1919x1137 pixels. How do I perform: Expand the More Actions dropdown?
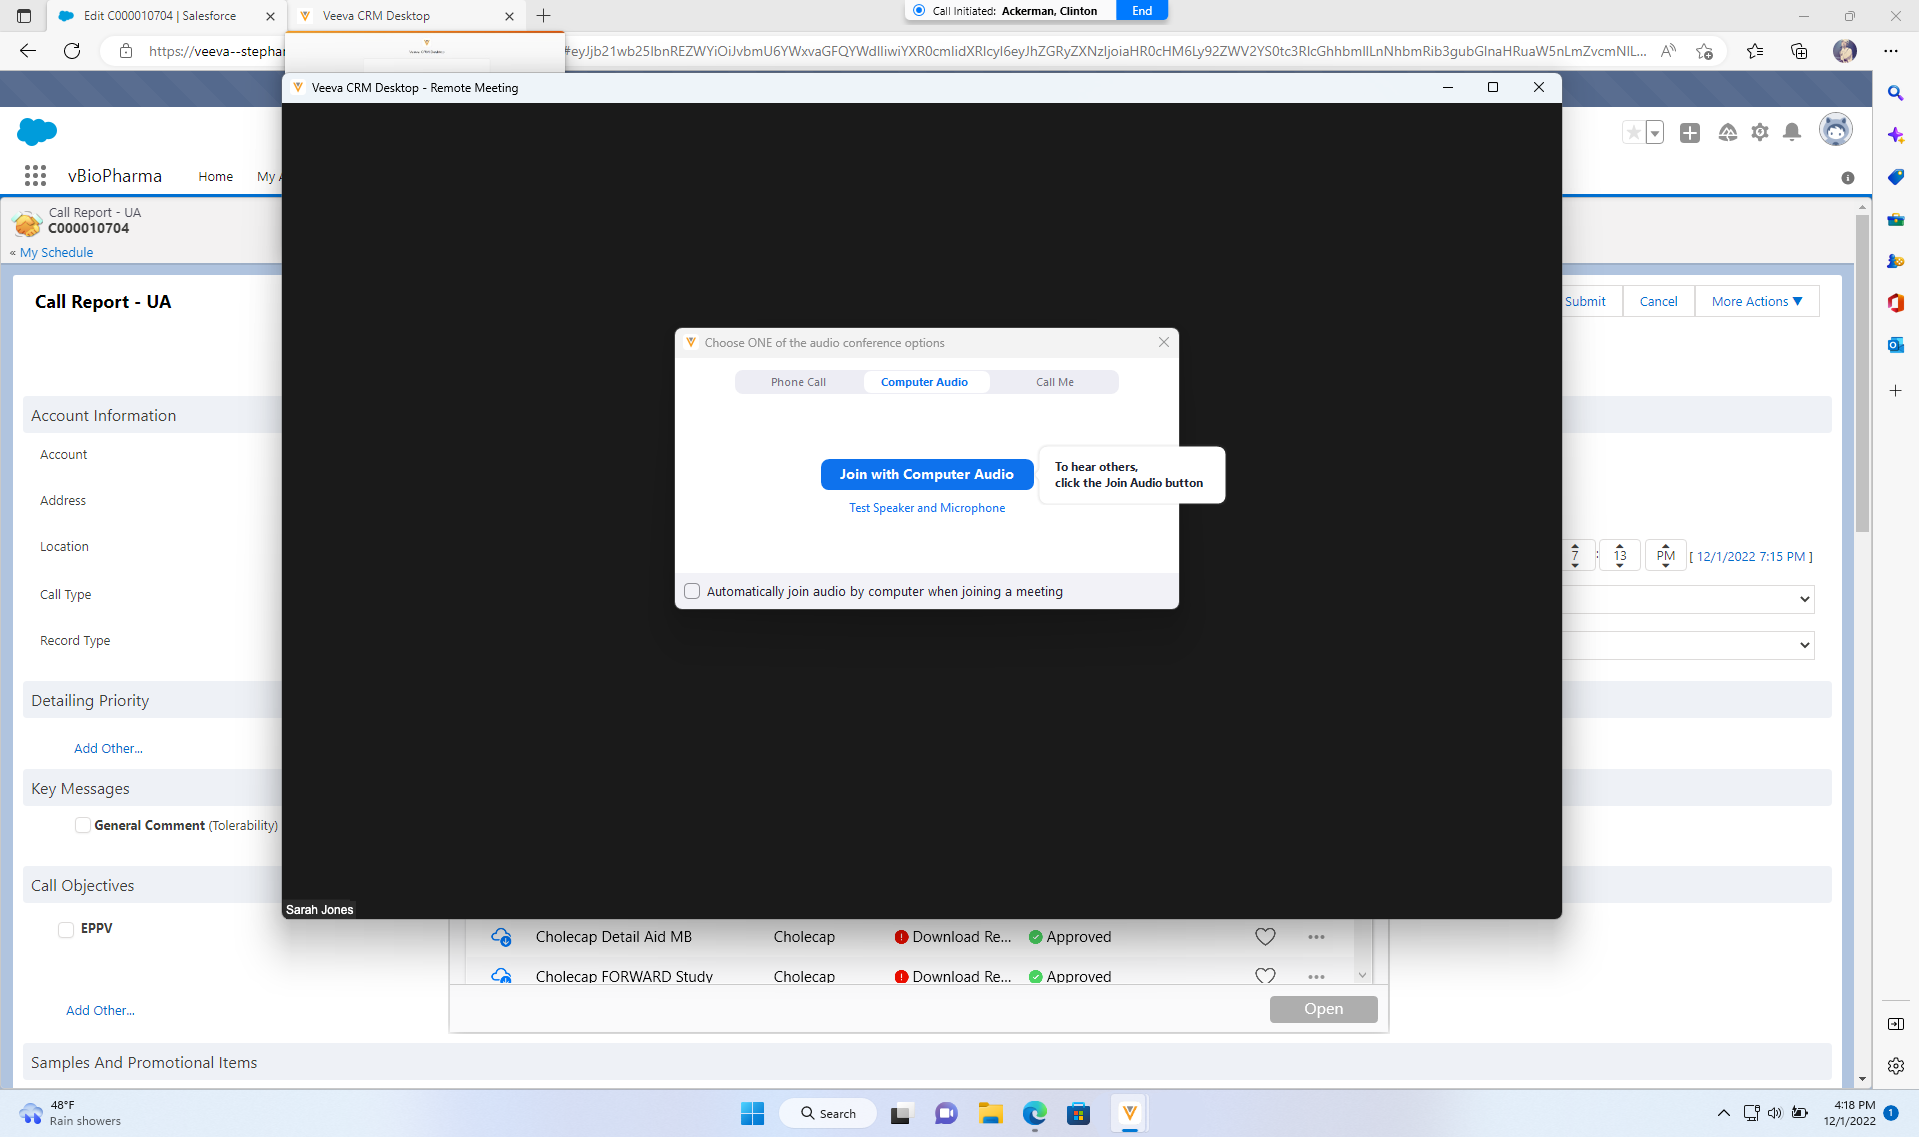click(1756, 301)
